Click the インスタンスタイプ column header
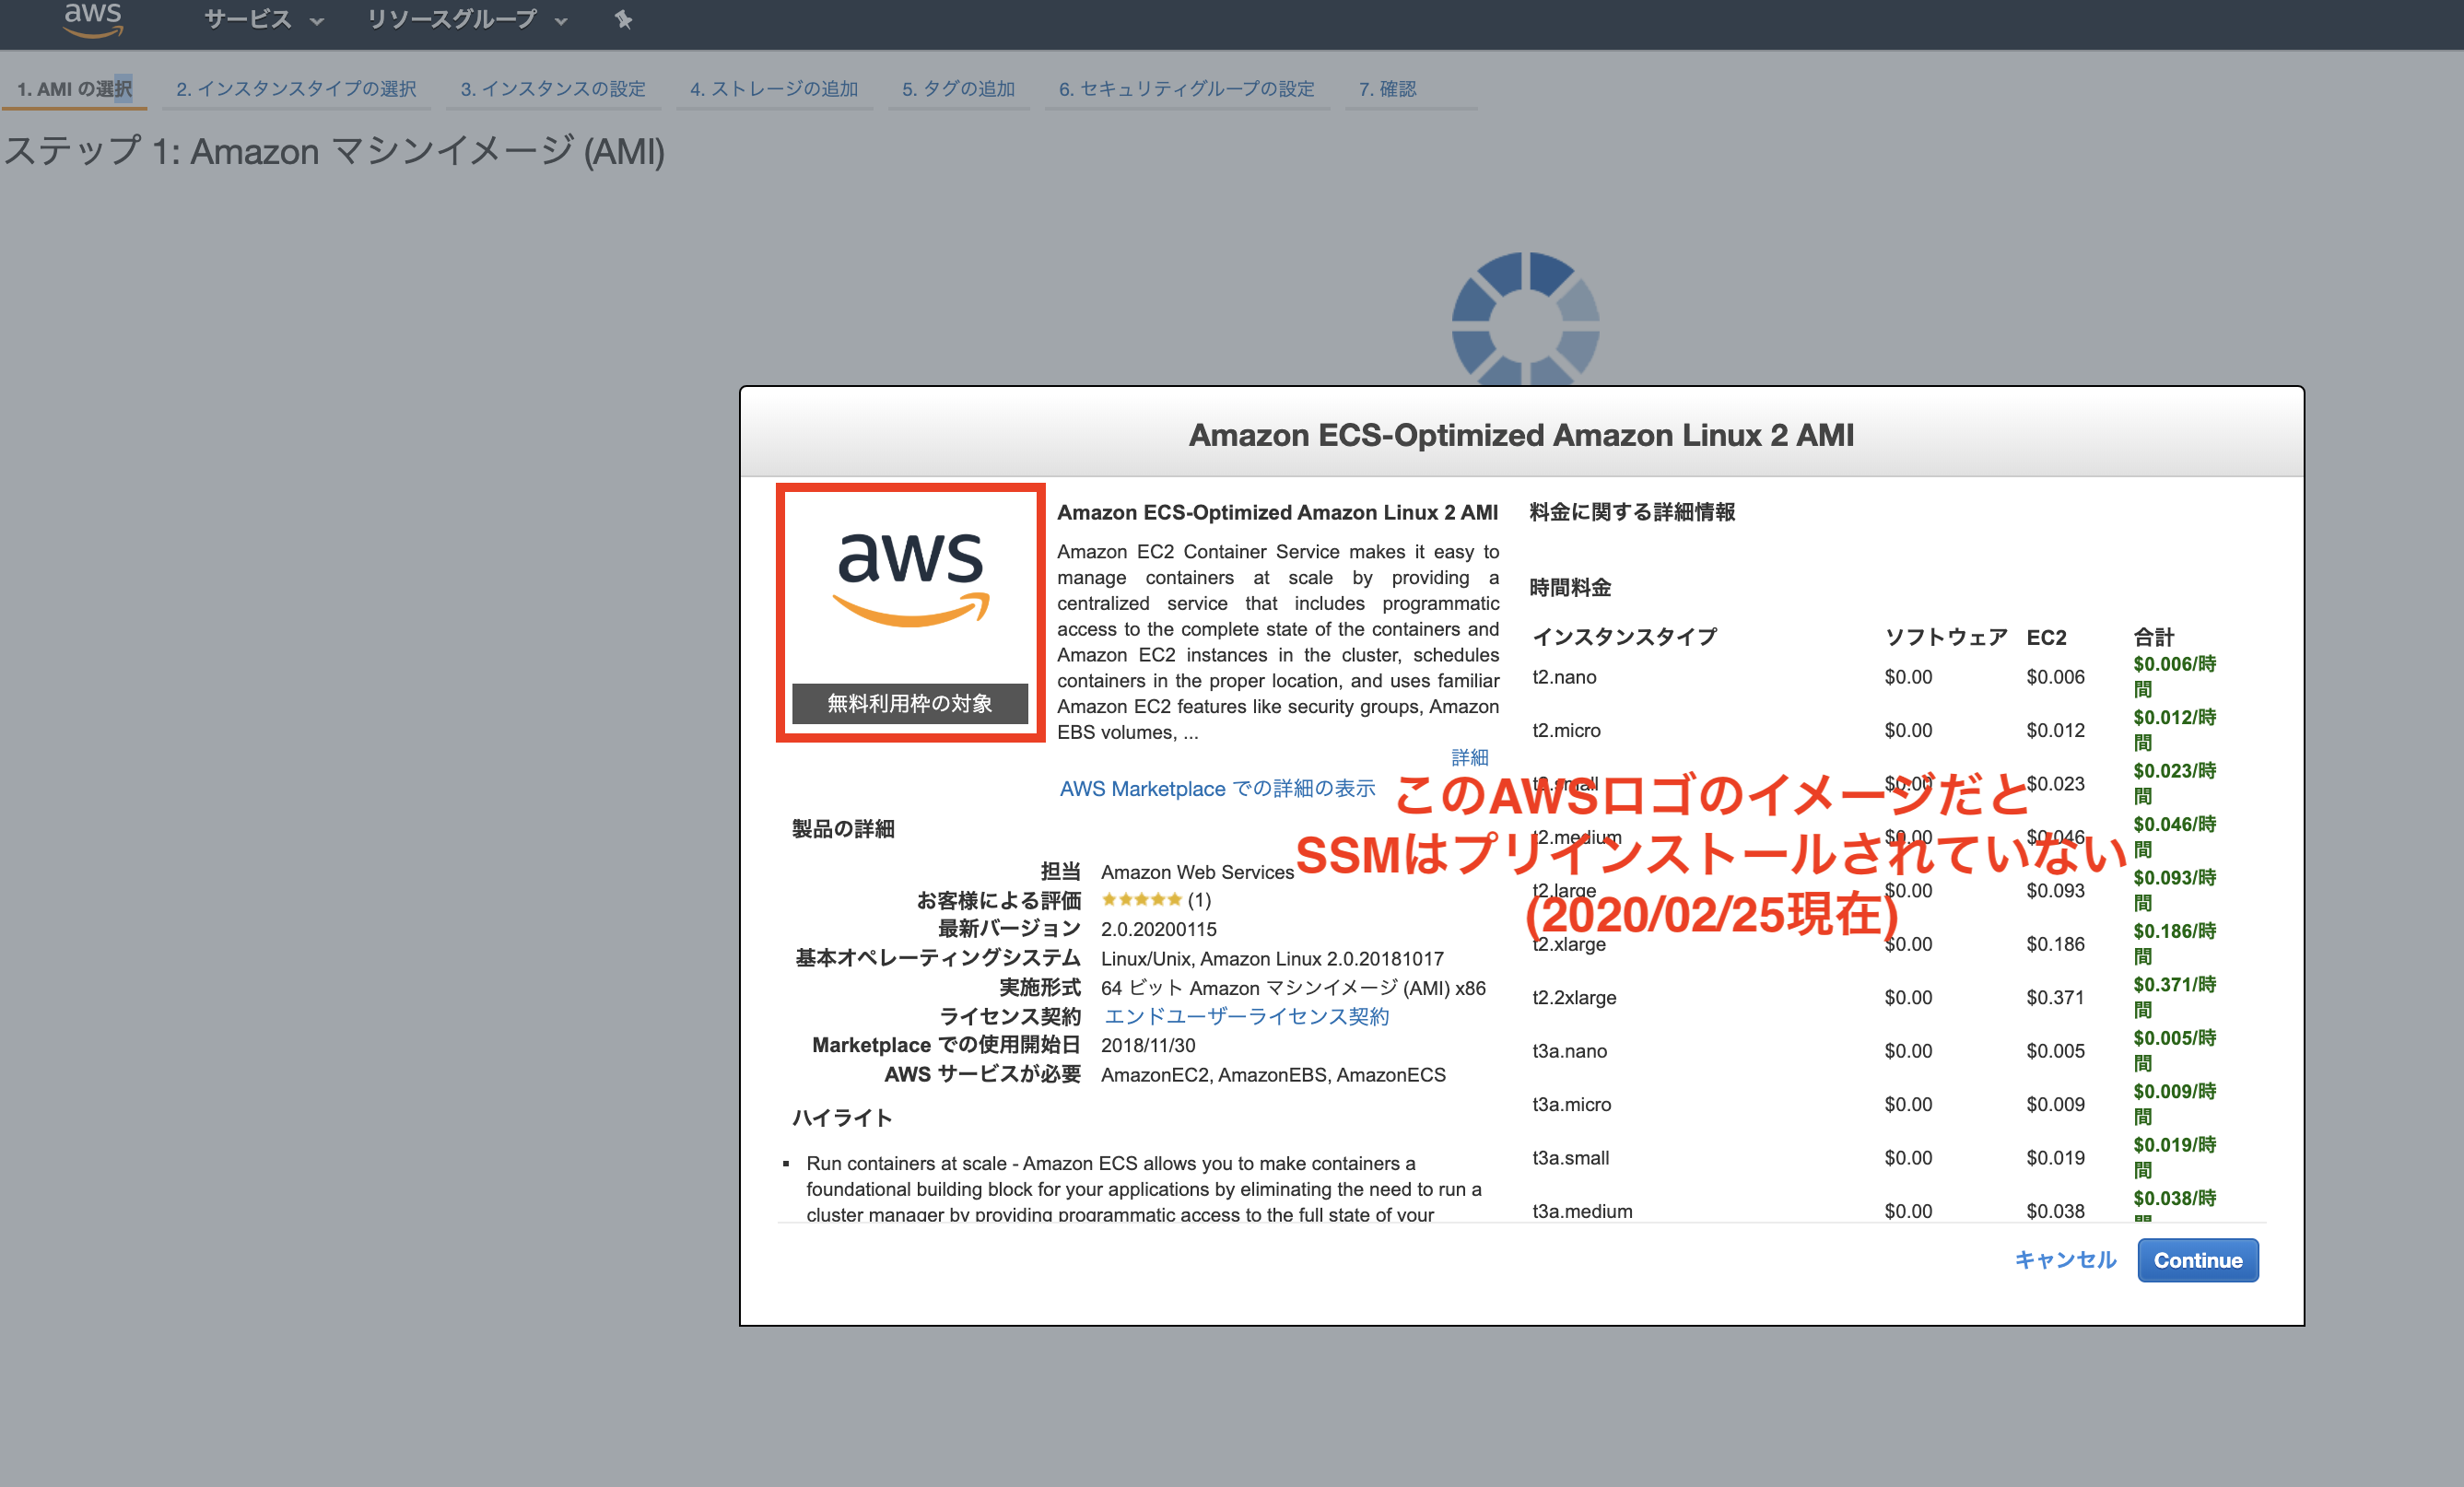This screenshot has width=2464, height=1487. 1625,637
